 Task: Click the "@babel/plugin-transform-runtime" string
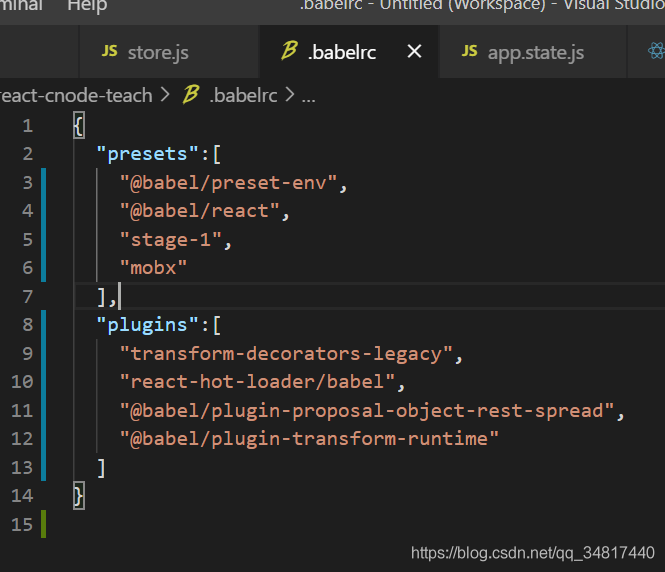[x=309, y=438]
